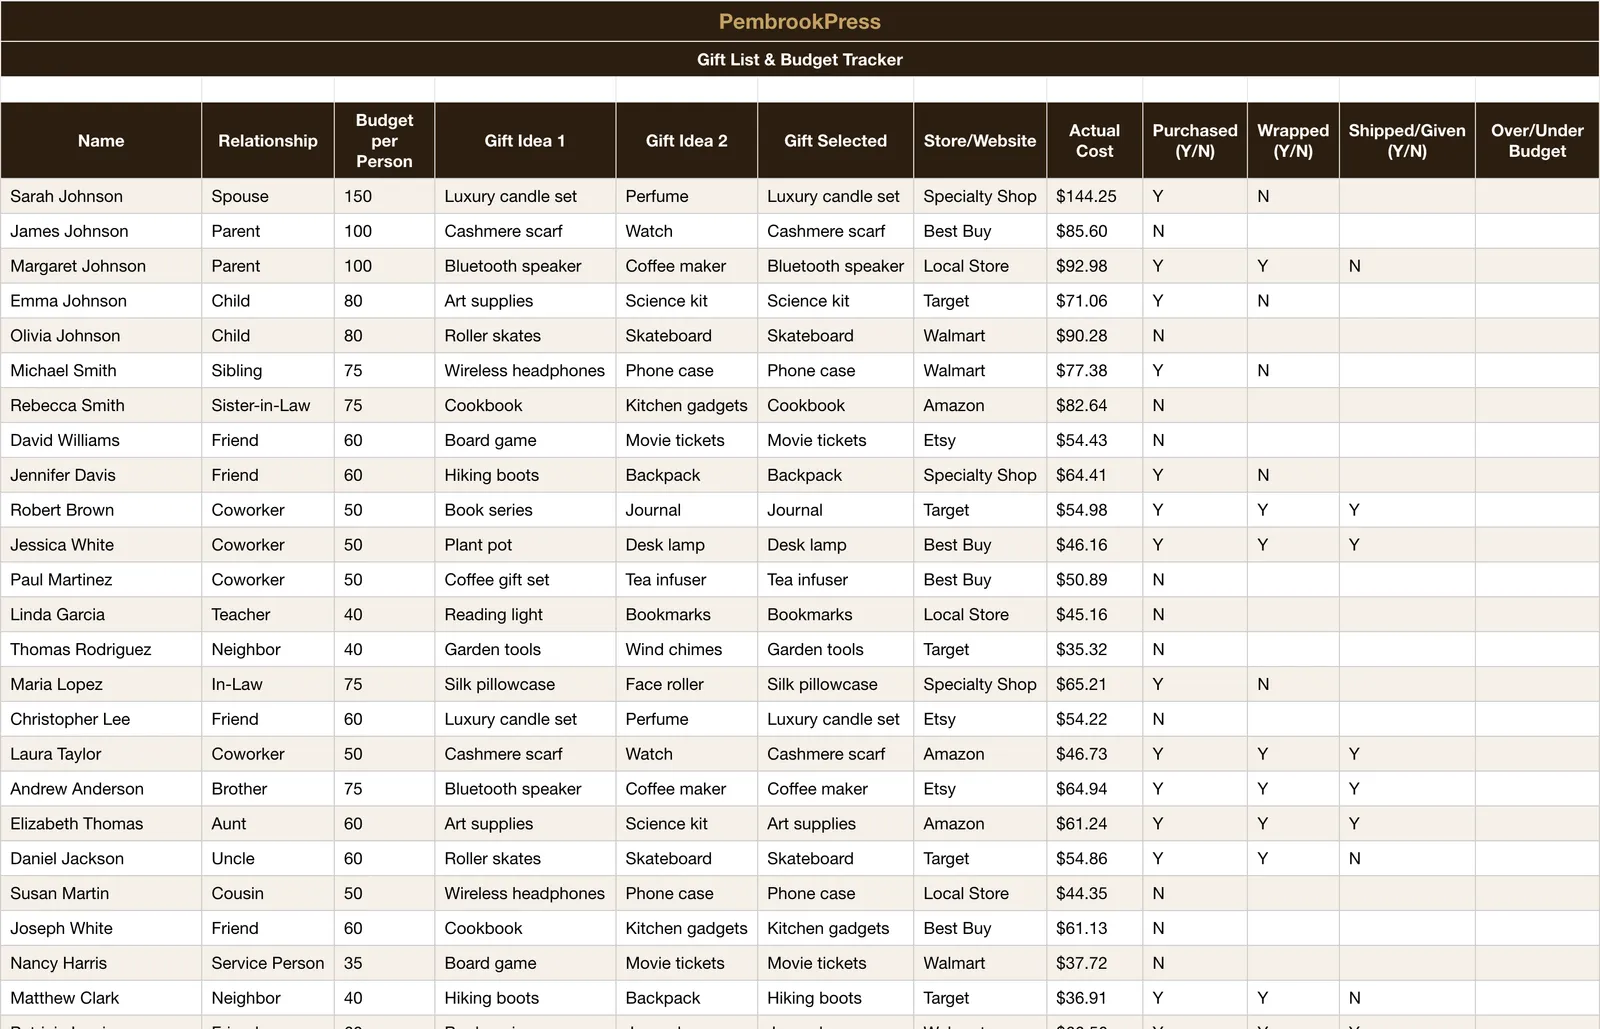Click the Margaret Johnson name cell
1600x1029 pixels.
[x=101, y=266]
